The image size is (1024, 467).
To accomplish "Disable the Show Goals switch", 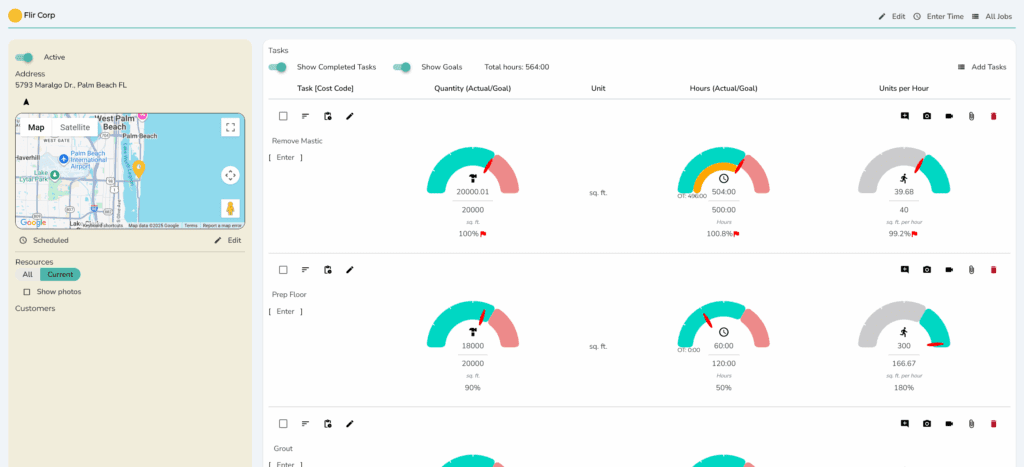I will coord(403,67).
